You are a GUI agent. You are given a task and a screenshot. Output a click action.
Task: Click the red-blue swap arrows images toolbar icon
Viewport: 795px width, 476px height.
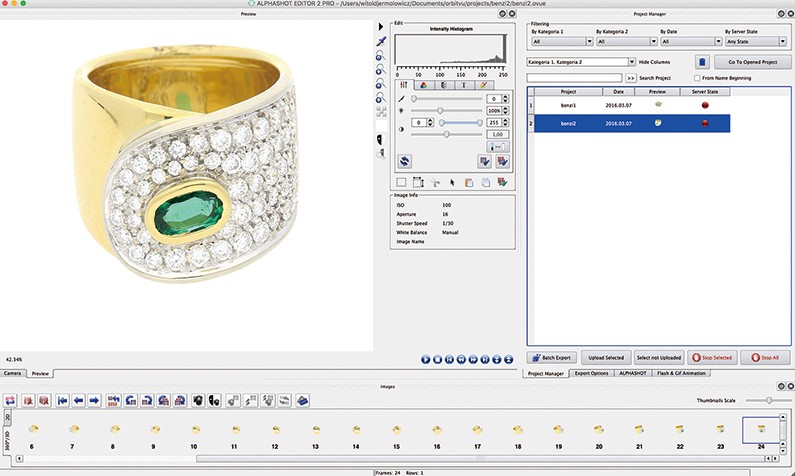pos(10,400)
